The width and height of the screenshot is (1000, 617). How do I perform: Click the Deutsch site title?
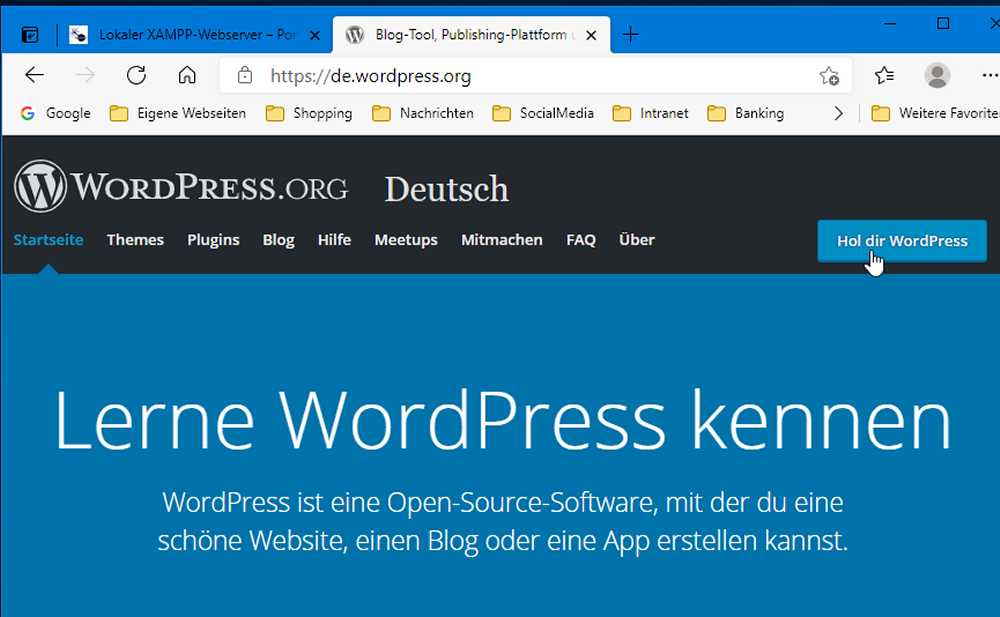point(446,190)
